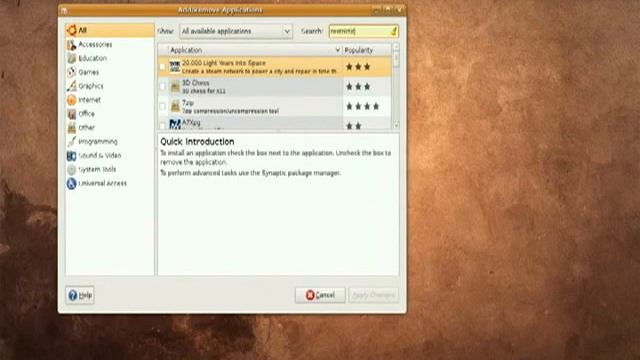Click the application list scrollbar up arrow

[396, 47]
